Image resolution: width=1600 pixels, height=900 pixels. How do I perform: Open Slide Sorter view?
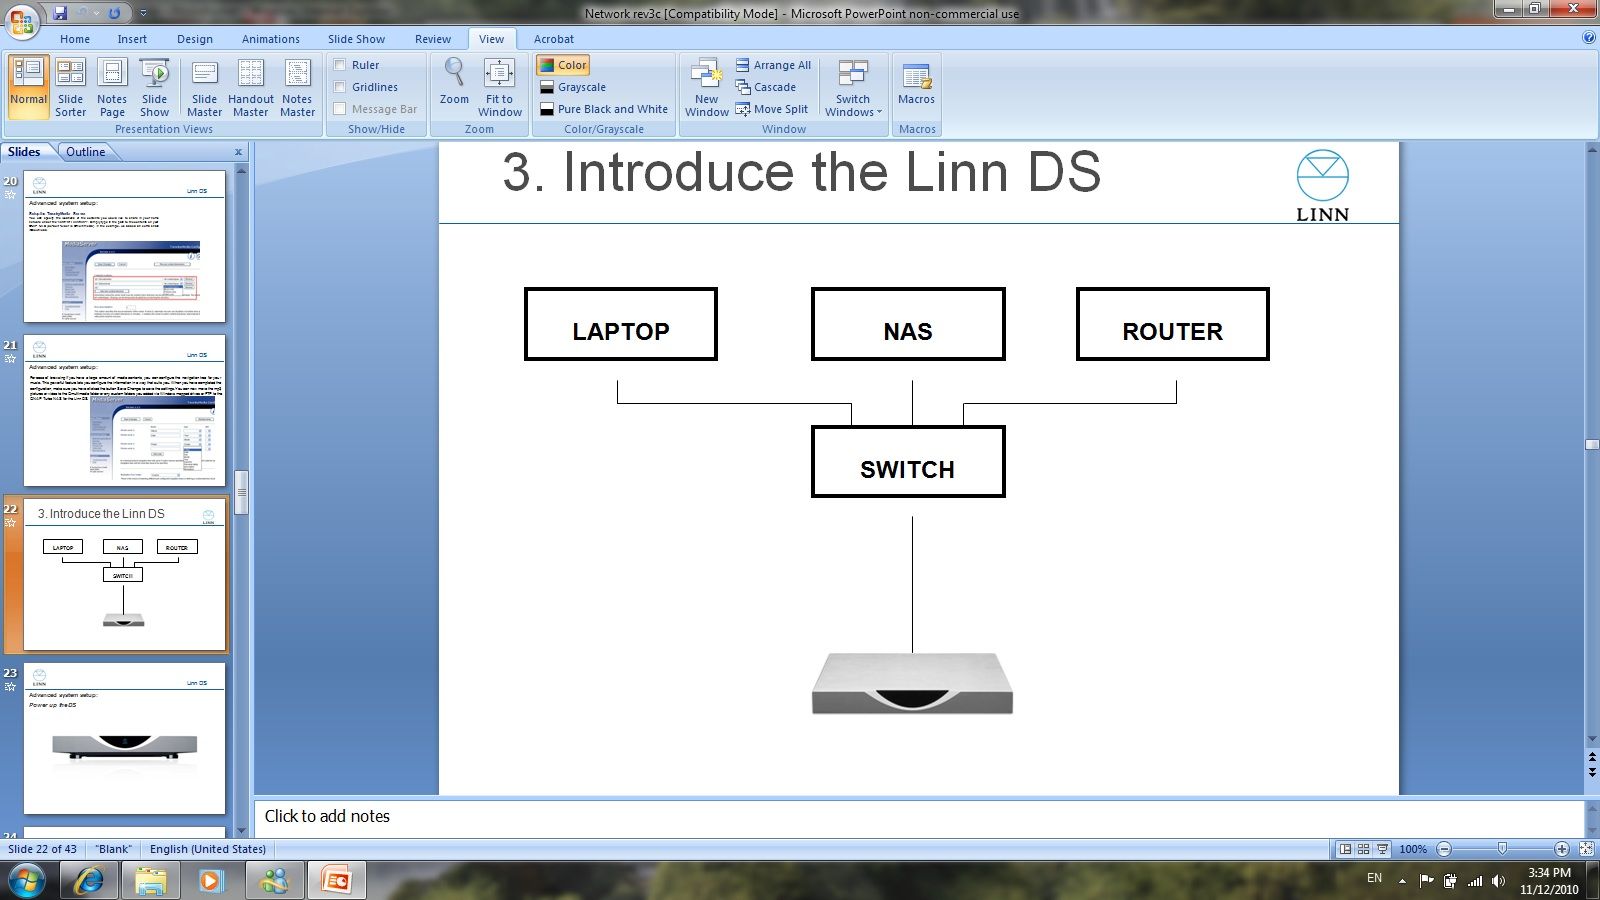70,87
